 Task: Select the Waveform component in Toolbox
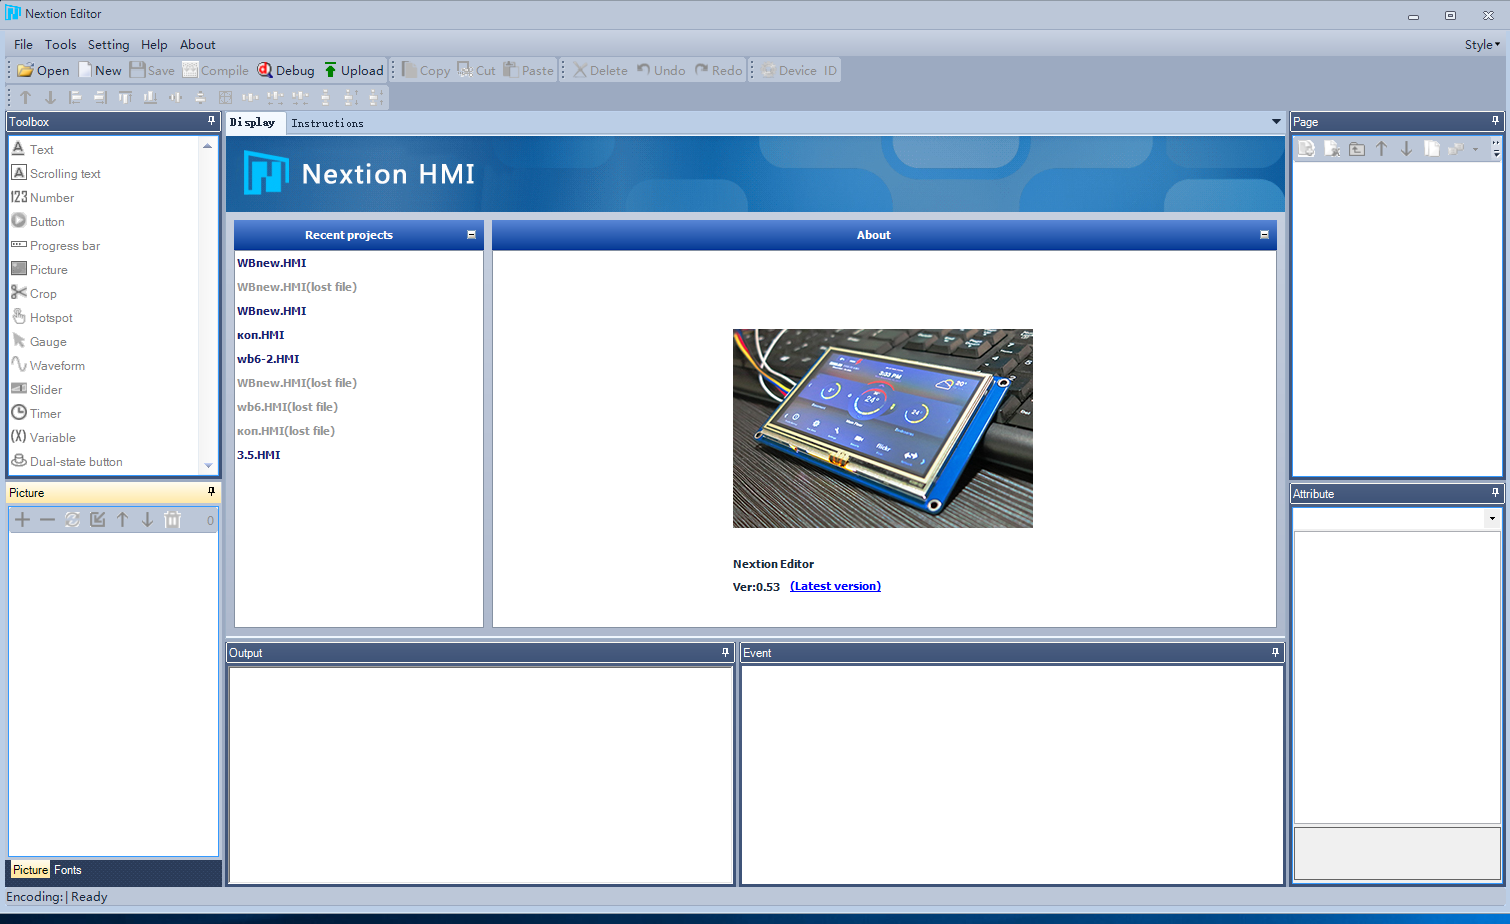coord(48,365)
